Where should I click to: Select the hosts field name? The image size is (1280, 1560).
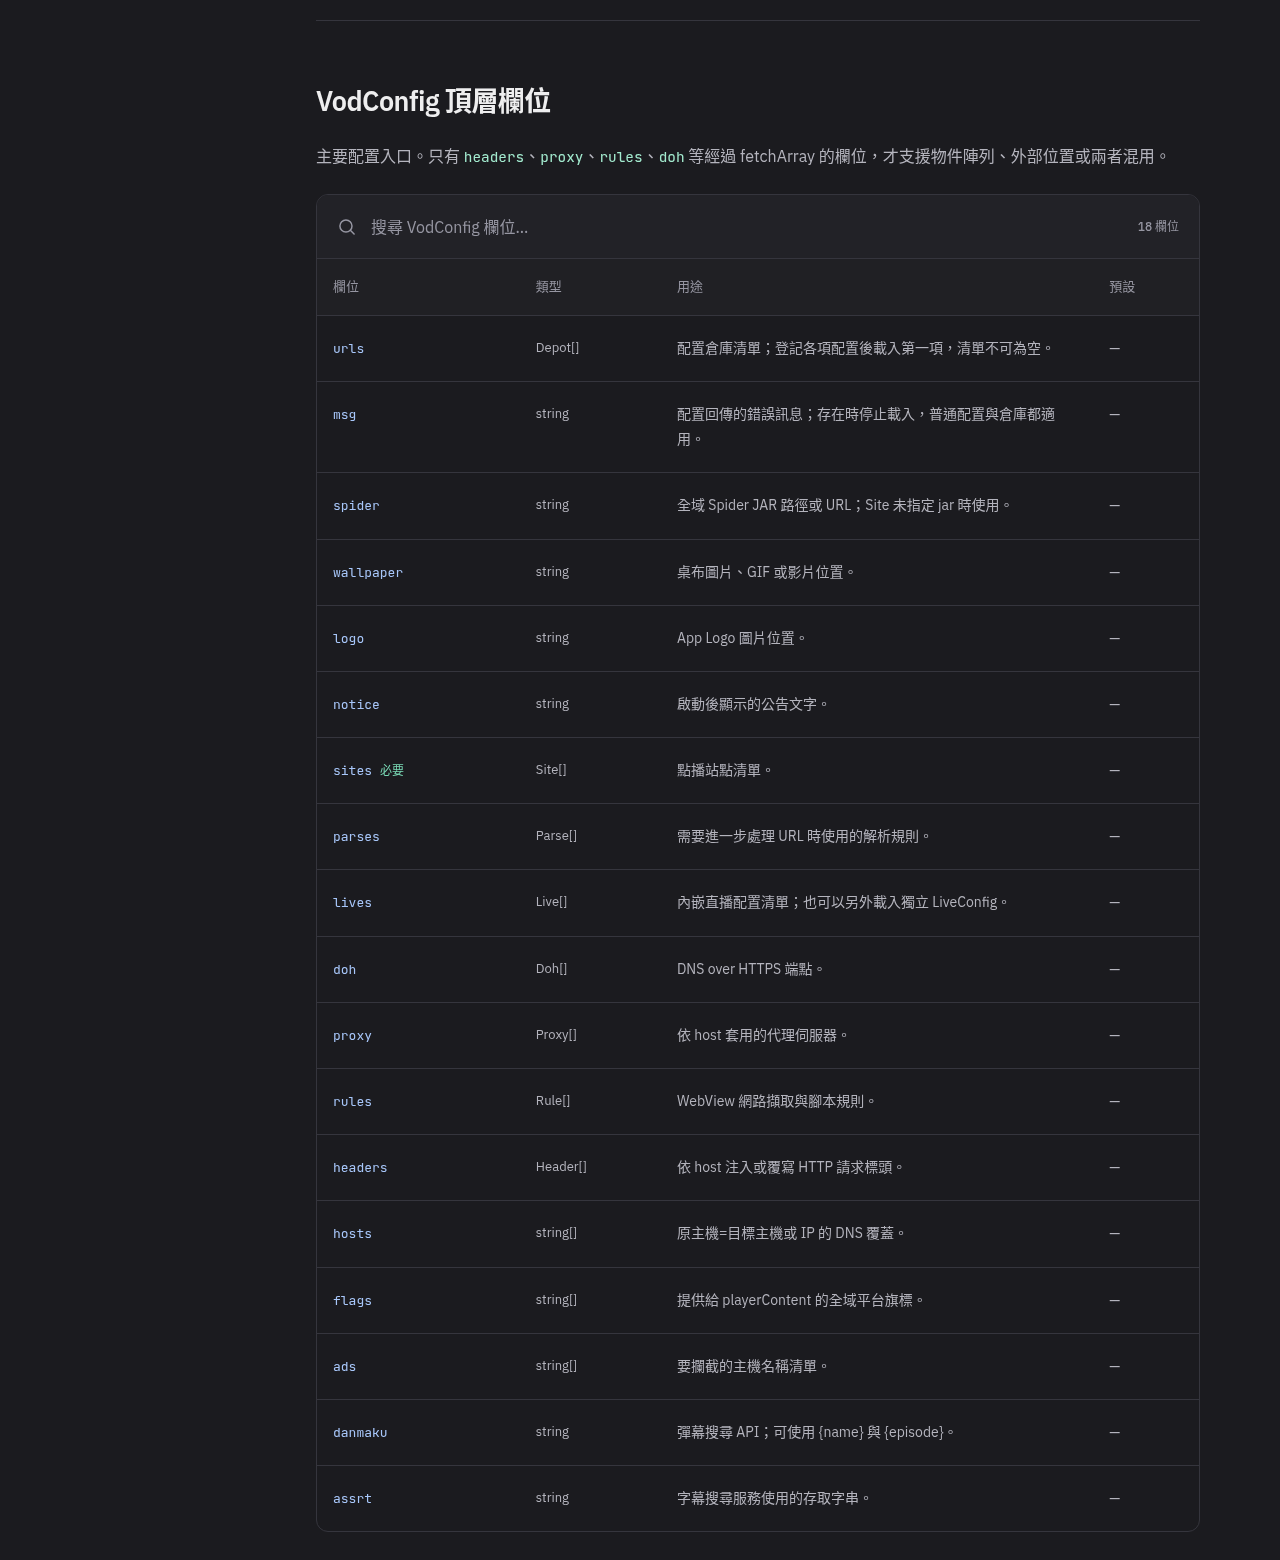[352, 1234]
